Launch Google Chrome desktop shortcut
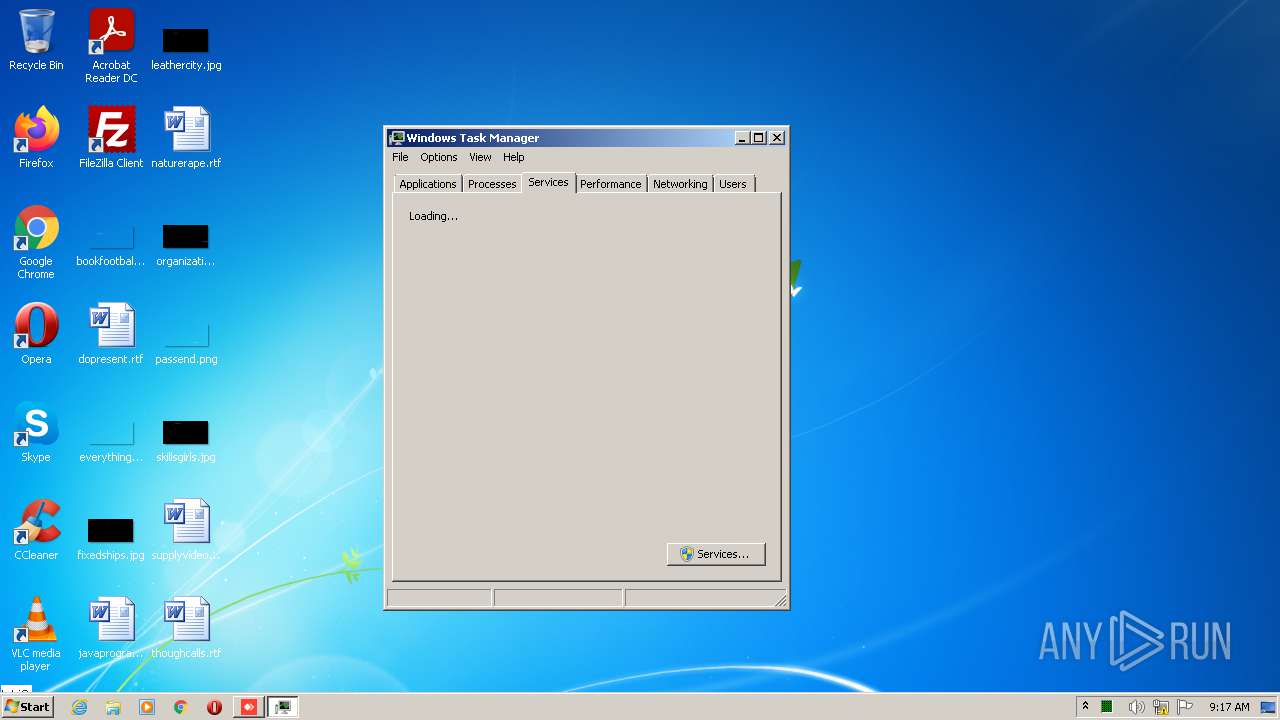1280x720 pixels. [36, 242]
